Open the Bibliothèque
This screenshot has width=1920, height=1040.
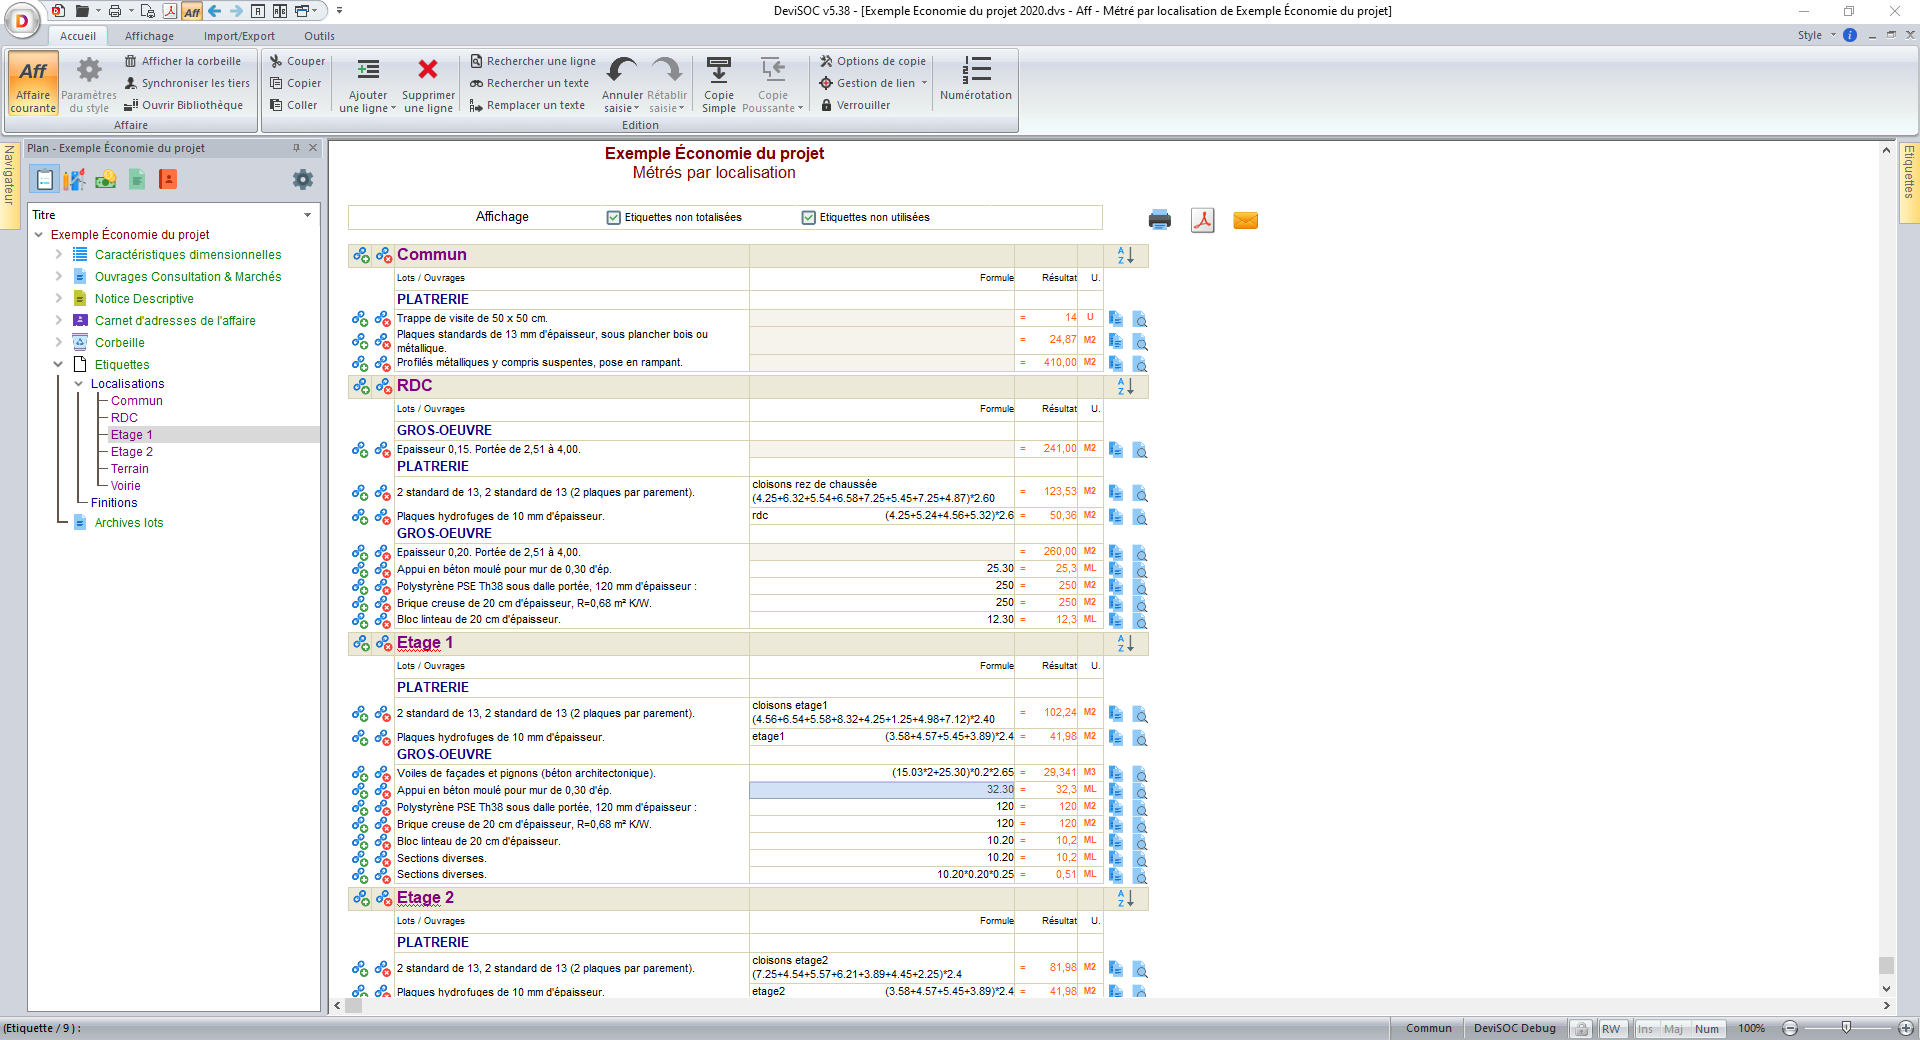tap(183, 105)
